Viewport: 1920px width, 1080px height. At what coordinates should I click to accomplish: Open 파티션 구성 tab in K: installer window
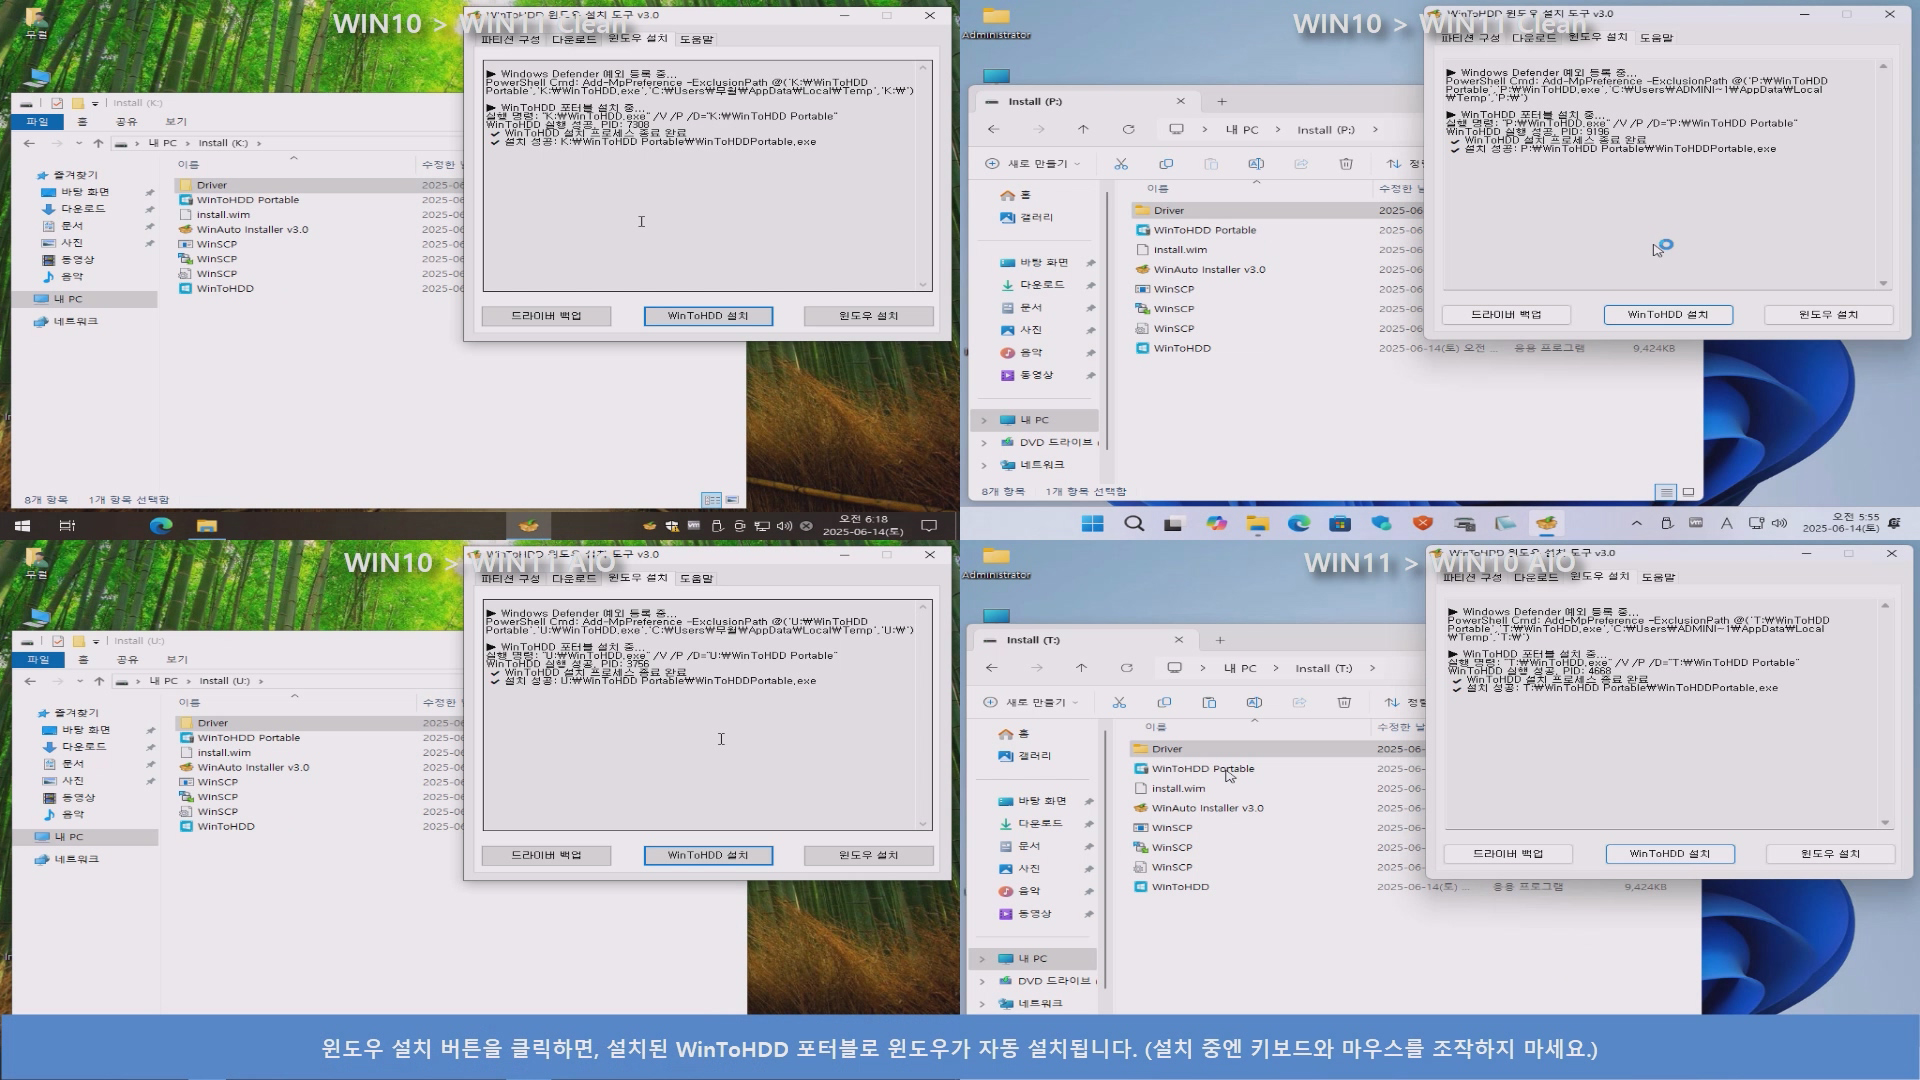click(x=510, y=39)
